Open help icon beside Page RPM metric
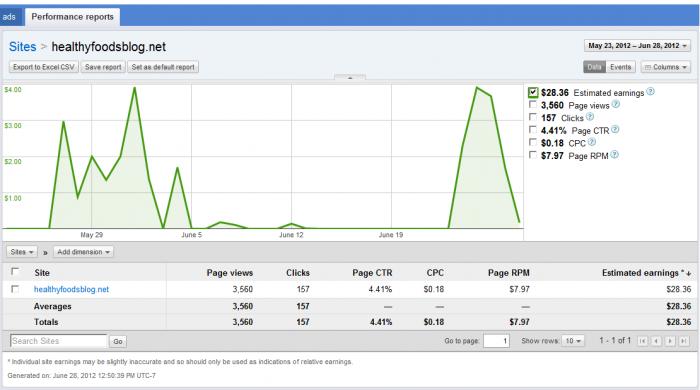 (x=614, y=155)
